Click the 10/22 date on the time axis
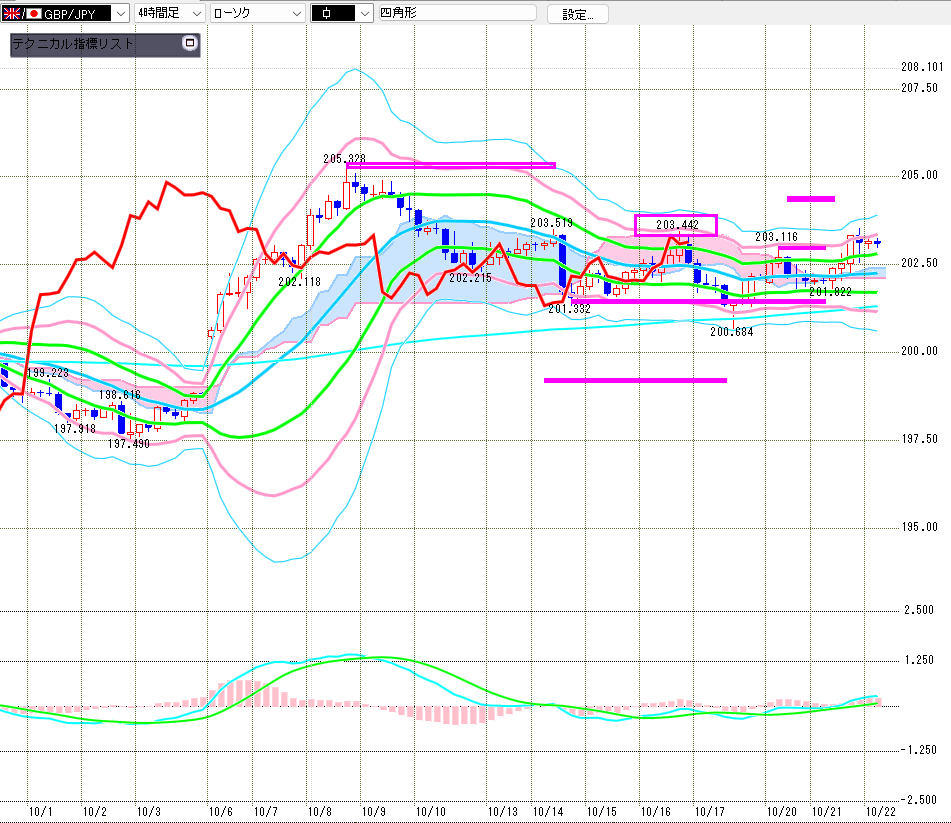The image size is (951, 823). (x=880, y=812)
